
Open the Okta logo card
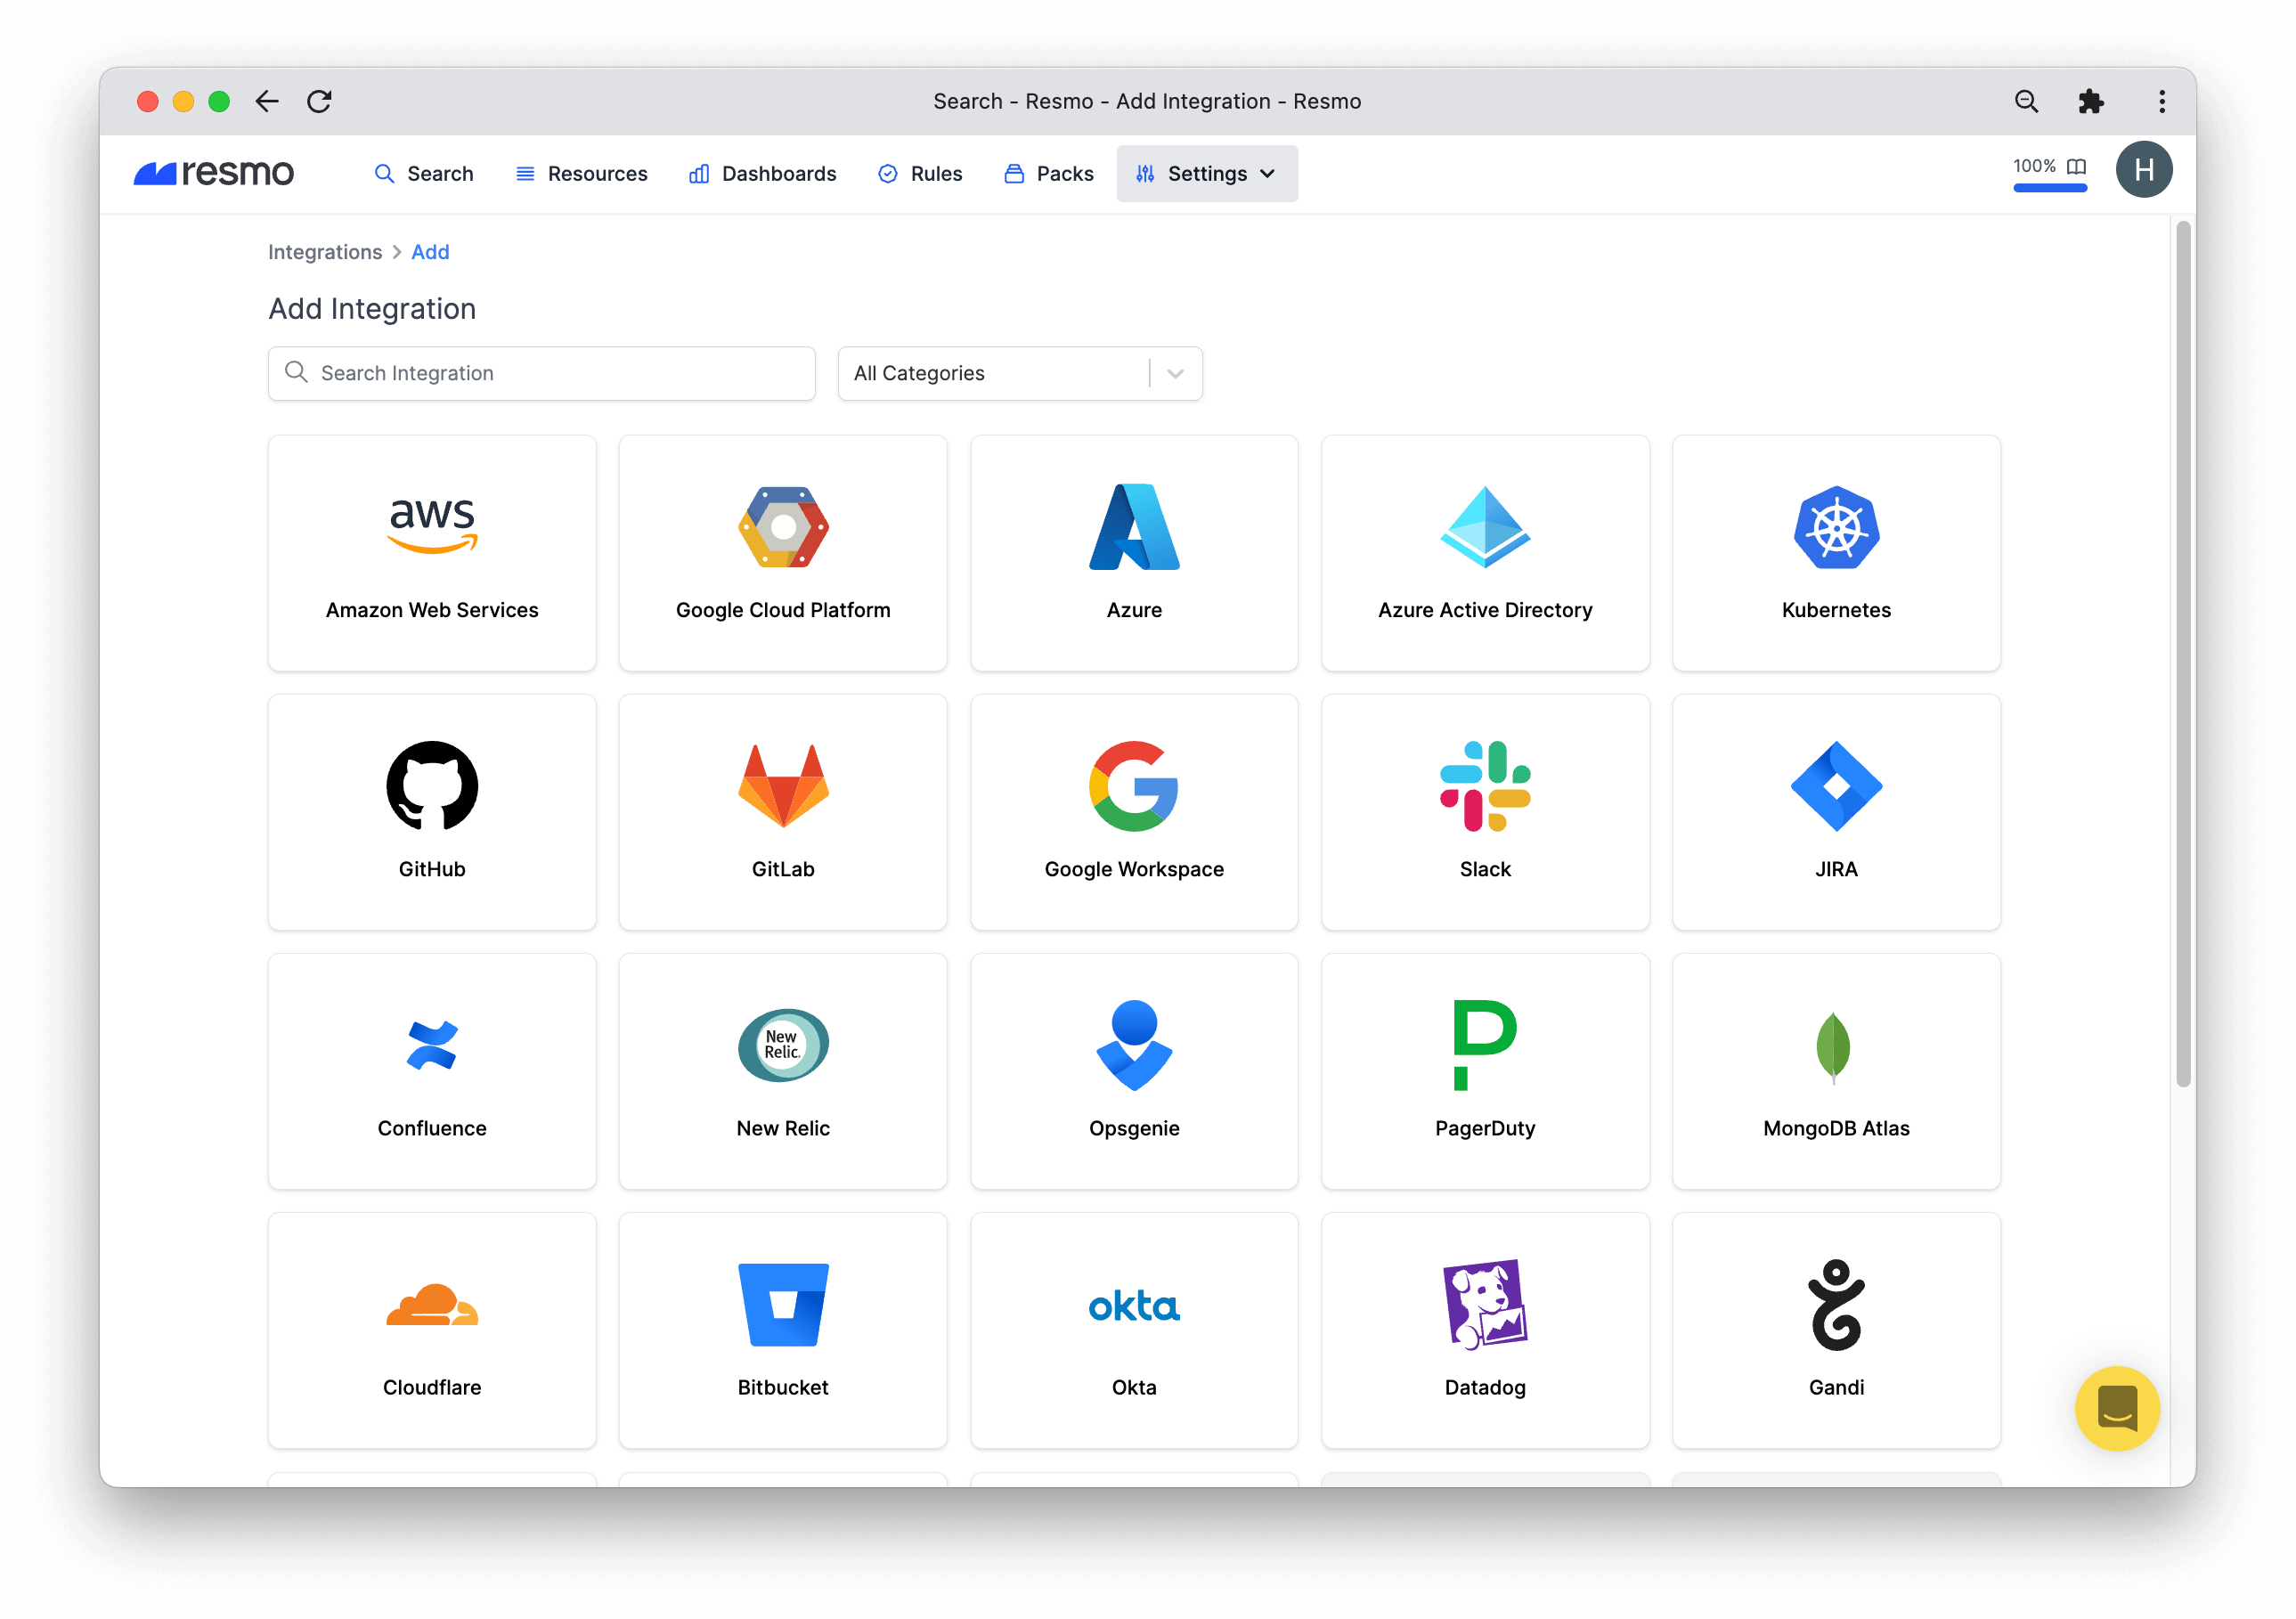pos(1134,1330)
